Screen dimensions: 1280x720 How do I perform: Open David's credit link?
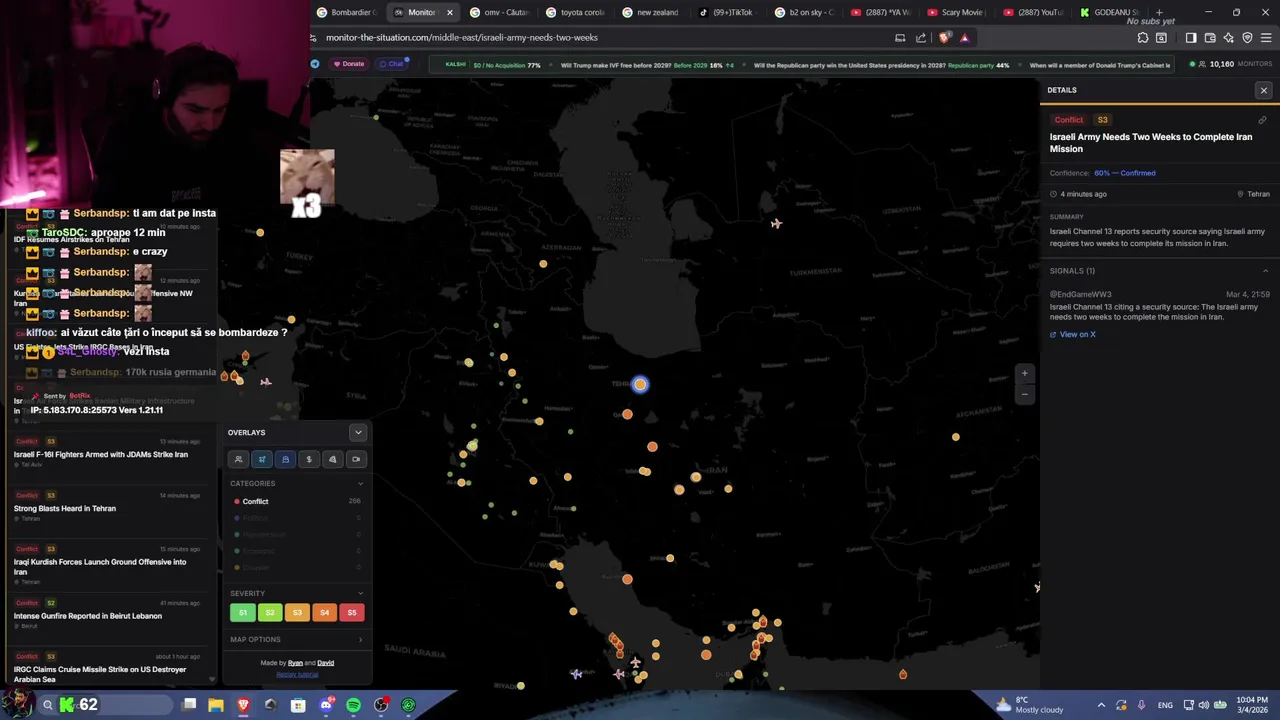[x=326, y=663]
